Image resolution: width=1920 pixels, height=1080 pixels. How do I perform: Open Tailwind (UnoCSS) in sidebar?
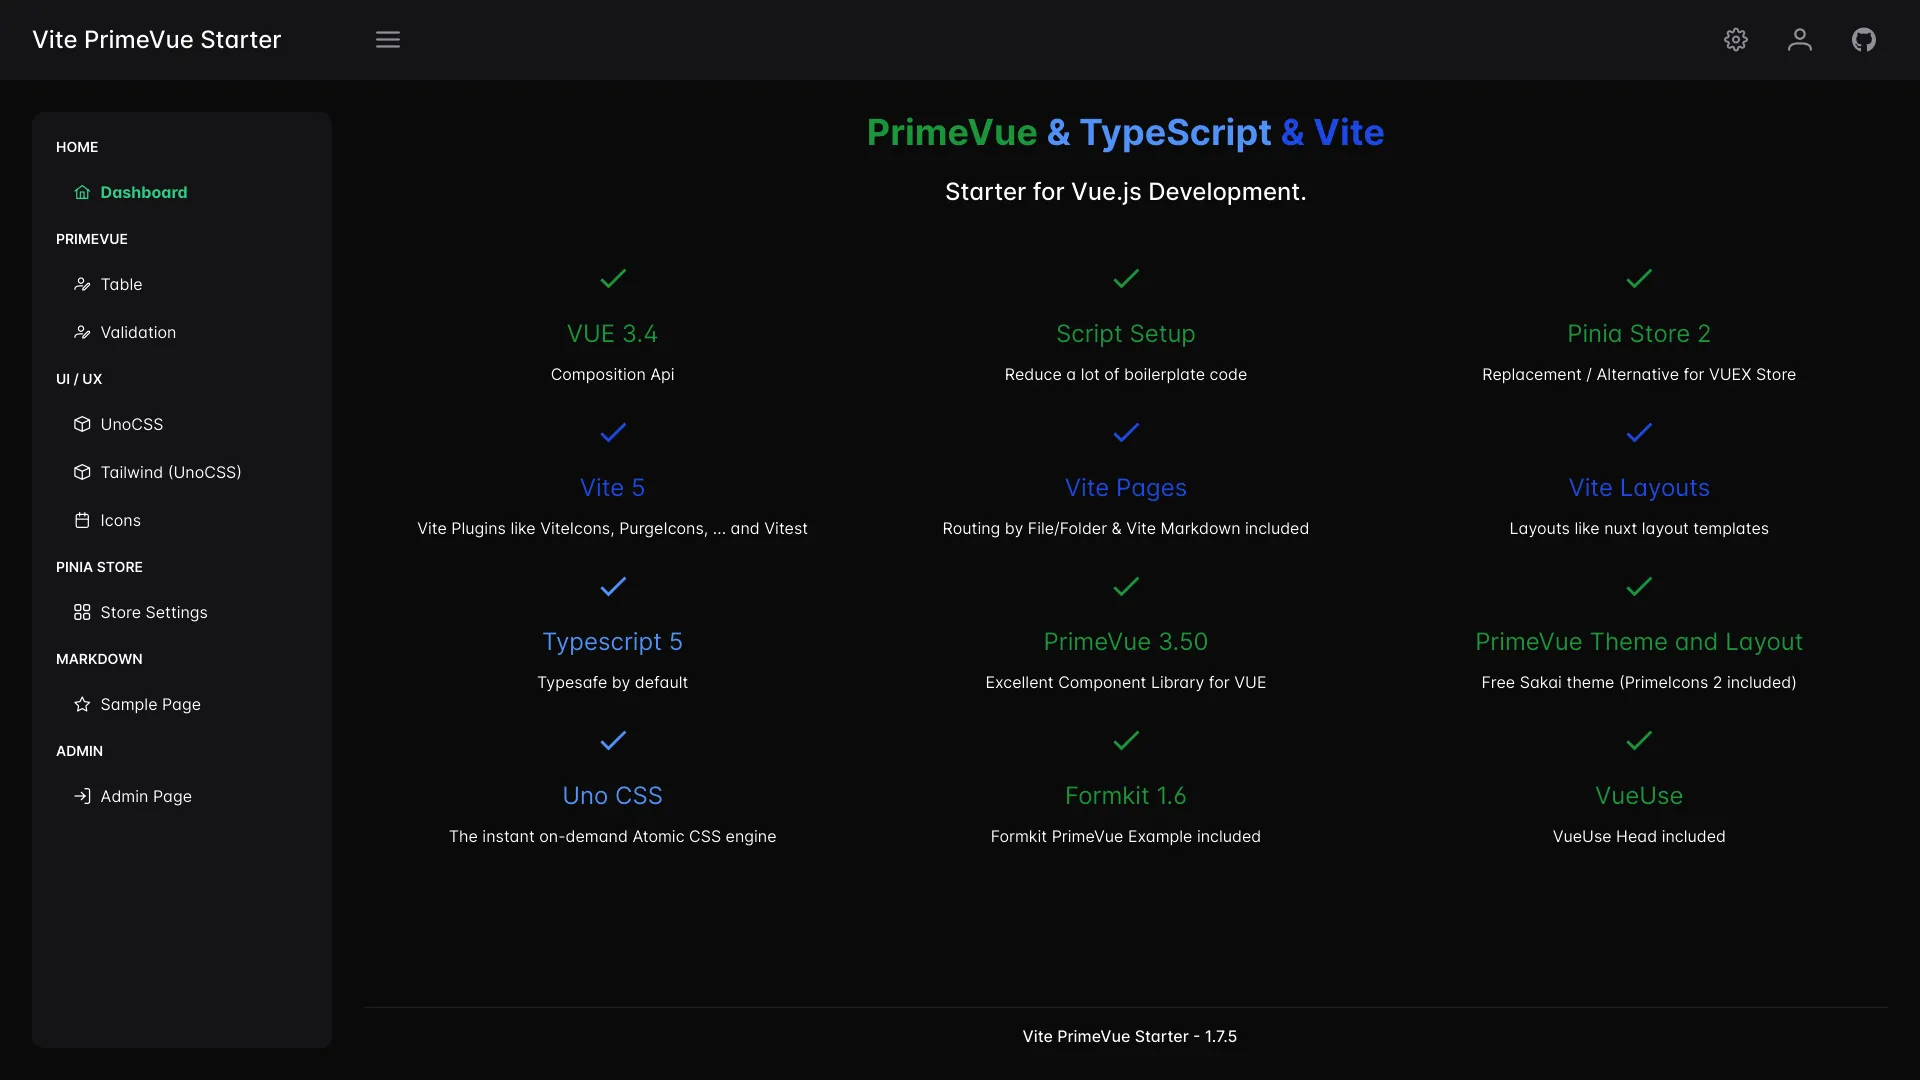click(x=182, y=473)
